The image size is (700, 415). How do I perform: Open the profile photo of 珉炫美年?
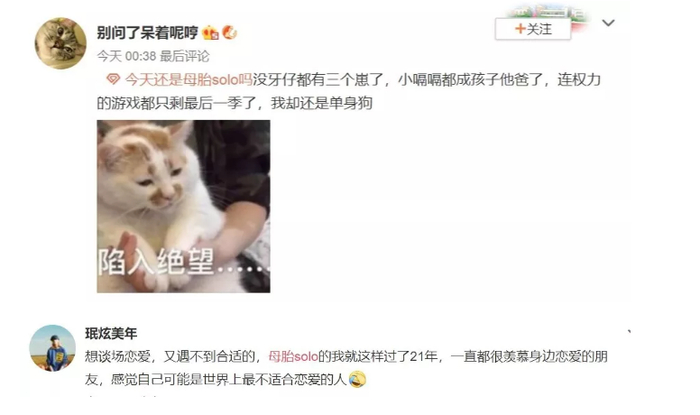[x=53, y=348]
